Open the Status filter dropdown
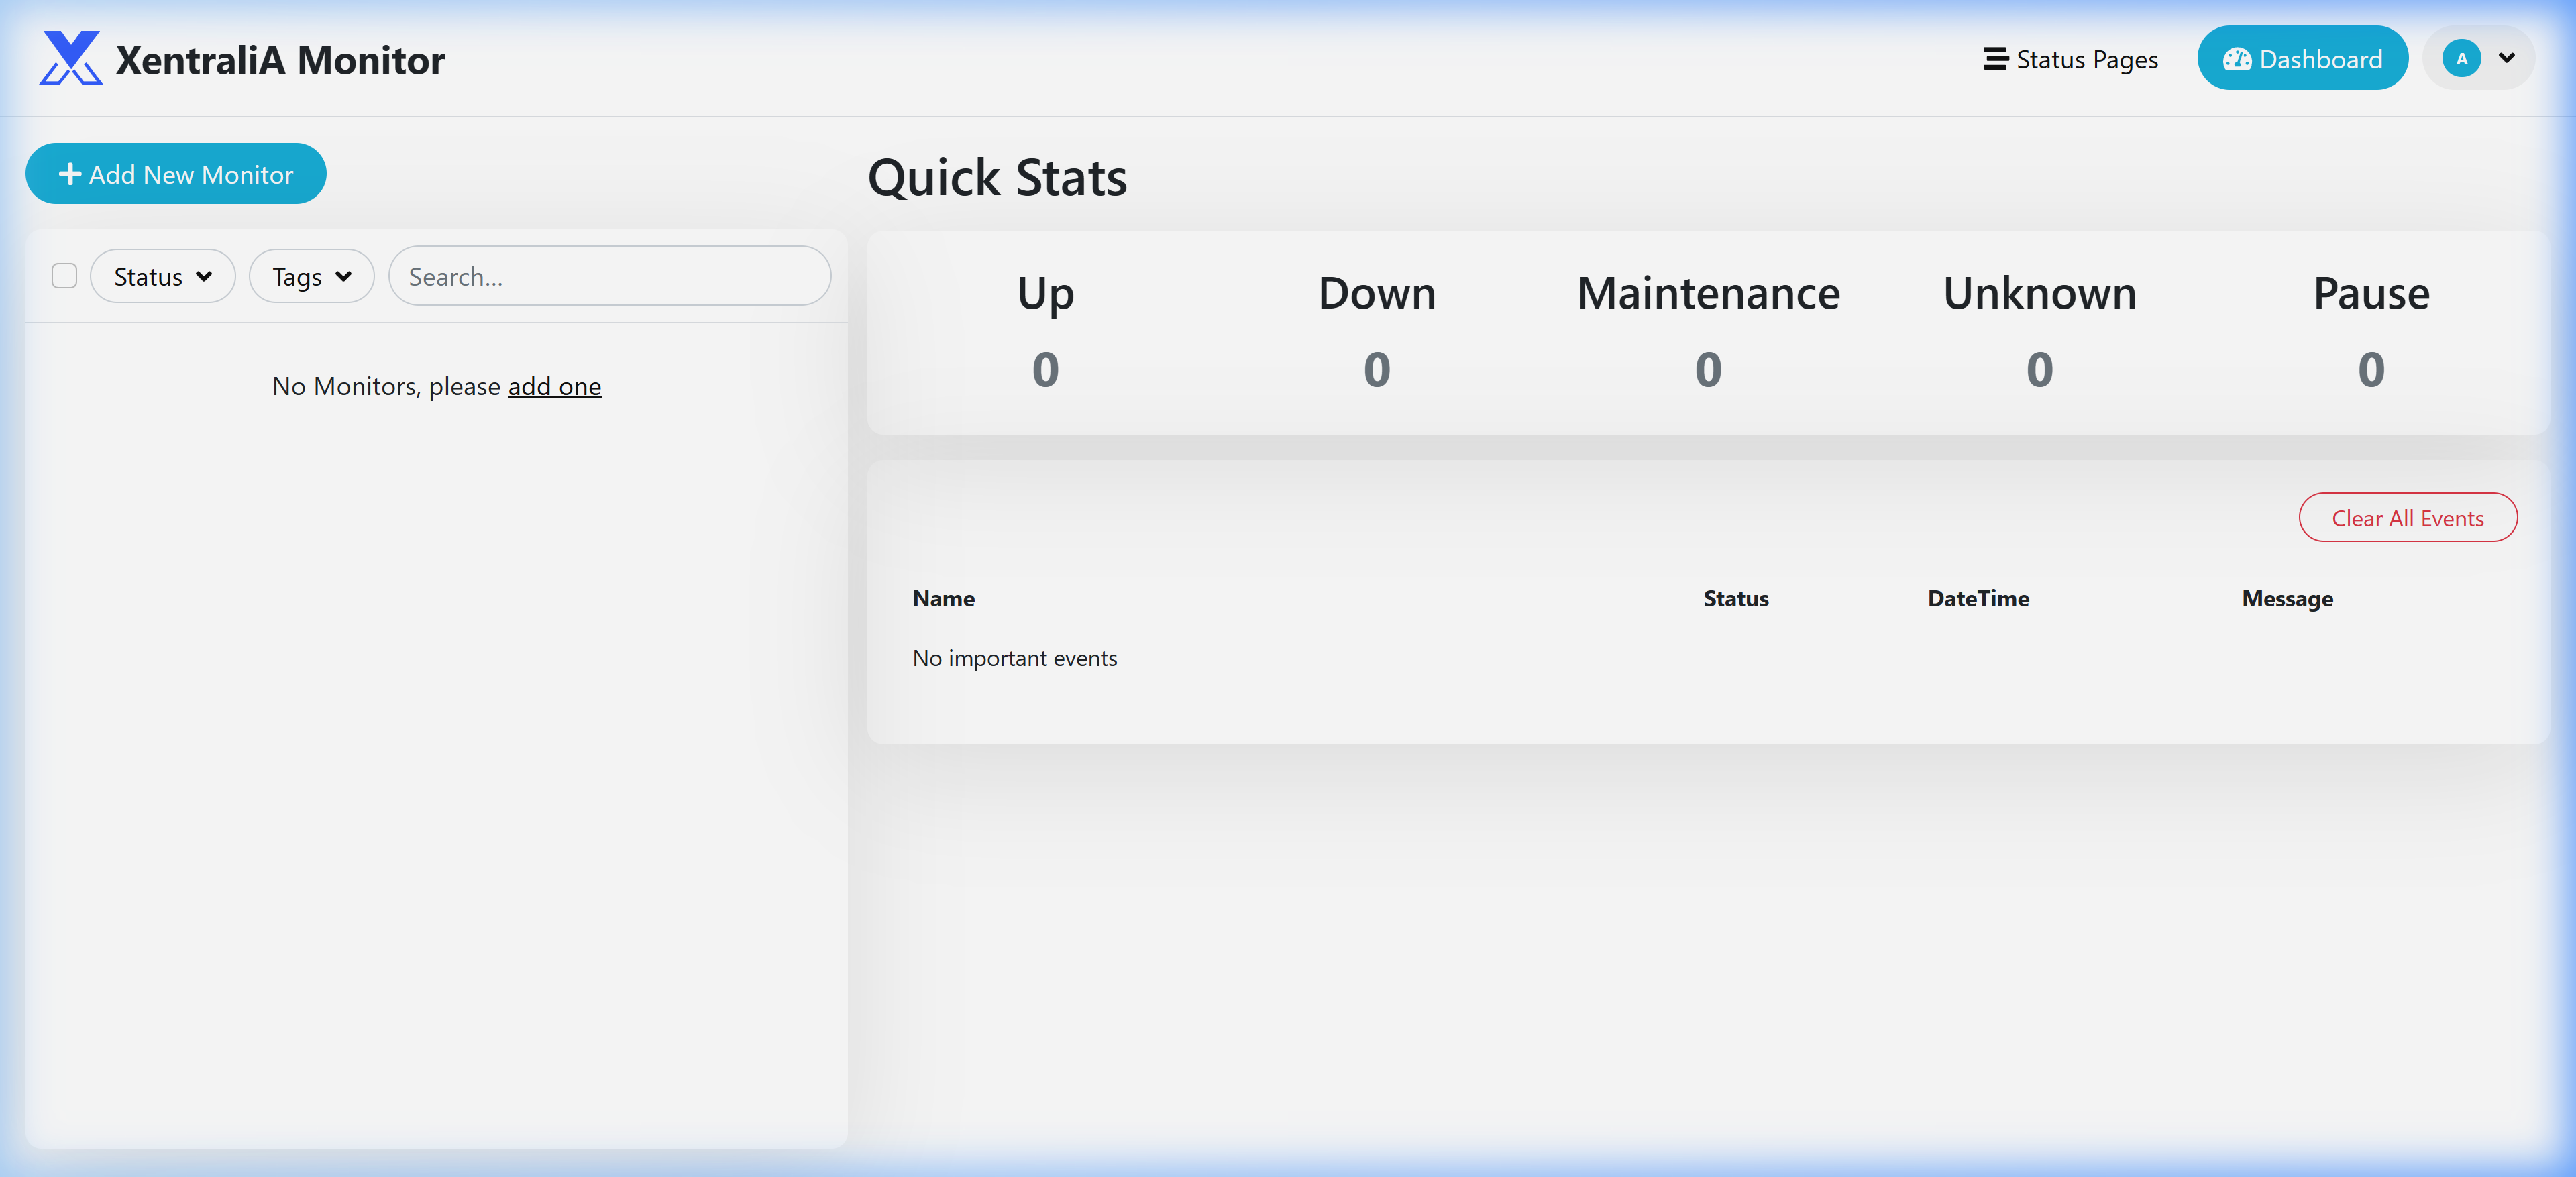 (162, 277)
